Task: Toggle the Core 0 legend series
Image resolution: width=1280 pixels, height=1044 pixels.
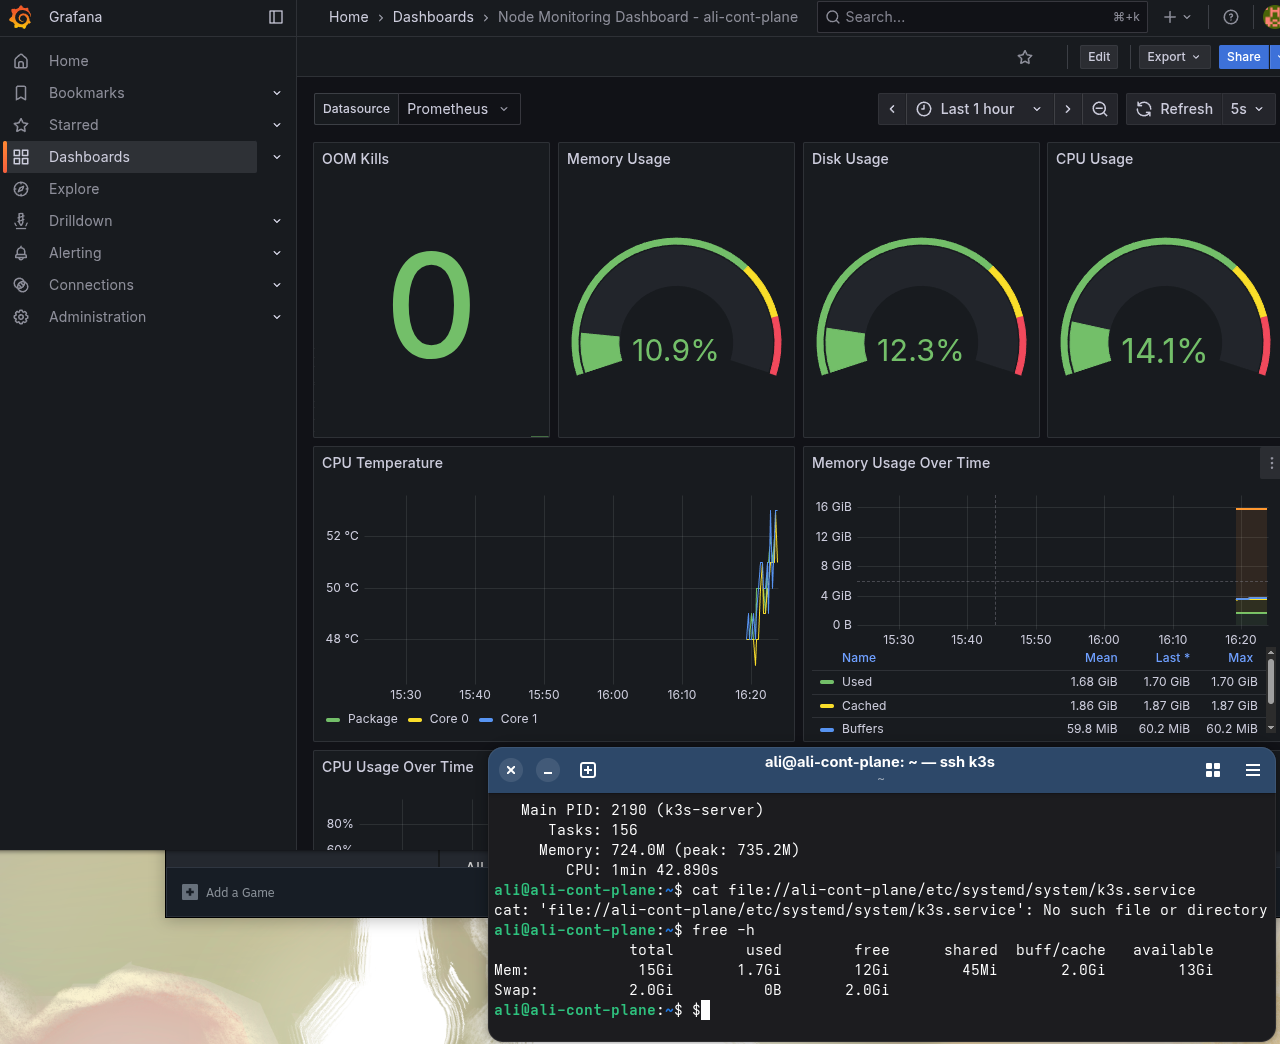Action: (448, 719)
